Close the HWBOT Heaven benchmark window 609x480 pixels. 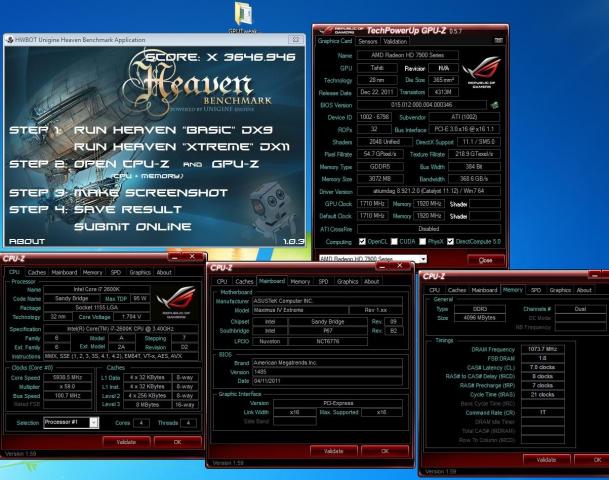[x=296, y=40]
